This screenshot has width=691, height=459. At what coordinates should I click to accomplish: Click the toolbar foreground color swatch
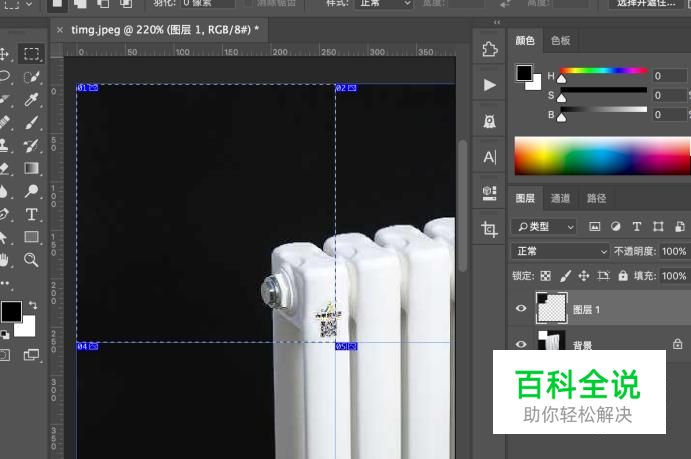(x=11, y=311)
